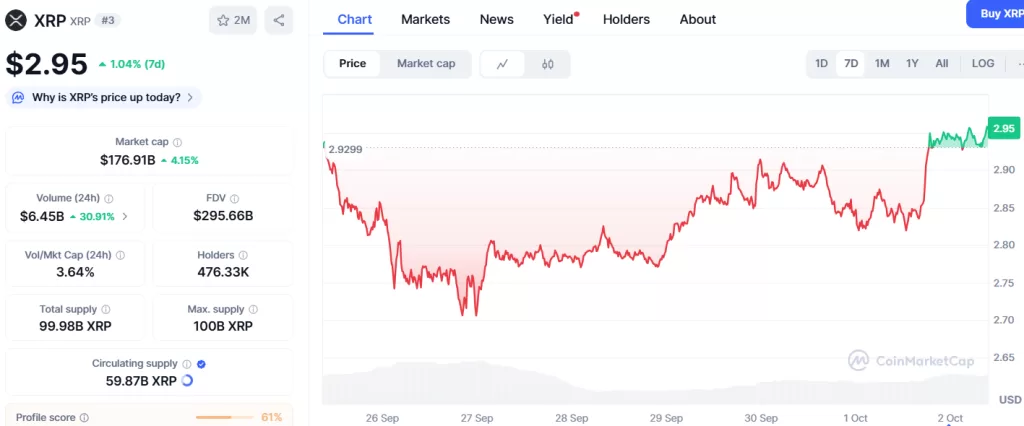Click the Holders info icon
This screenshot has width=1024, height=426.
[x=244, y=255]
